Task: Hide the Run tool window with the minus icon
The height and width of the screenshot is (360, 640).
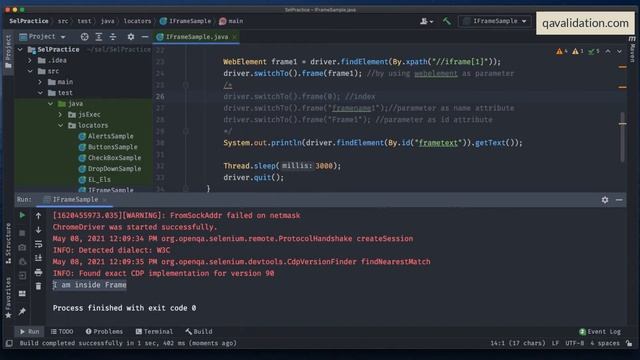Action: [x=619, y=200]
